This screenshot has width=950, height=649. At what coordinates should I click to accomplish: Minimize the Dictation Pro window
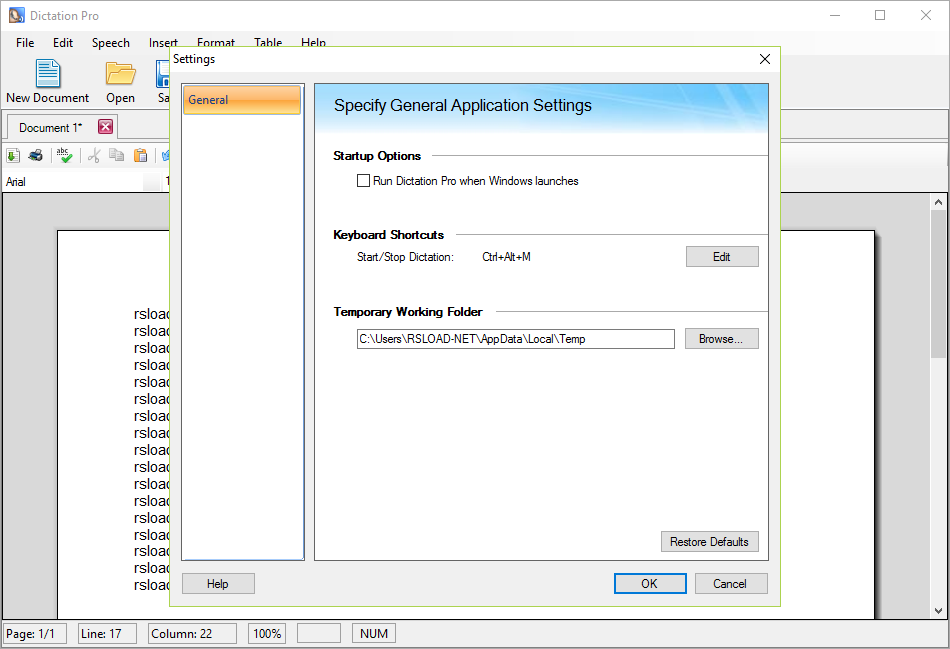click(835, 15)
